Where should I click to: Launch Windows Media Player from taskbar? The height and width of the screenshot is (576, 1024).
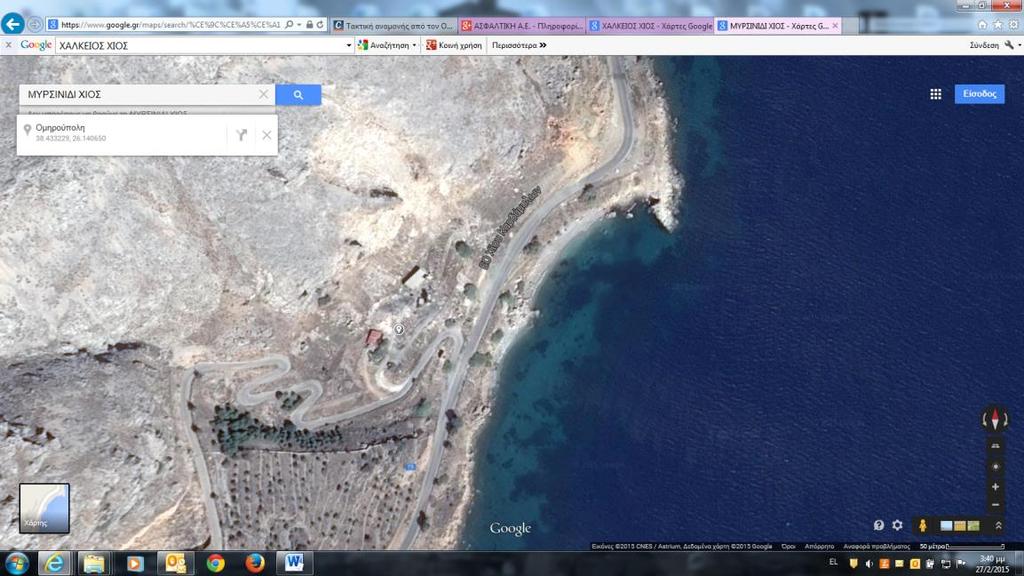(135, 563)
